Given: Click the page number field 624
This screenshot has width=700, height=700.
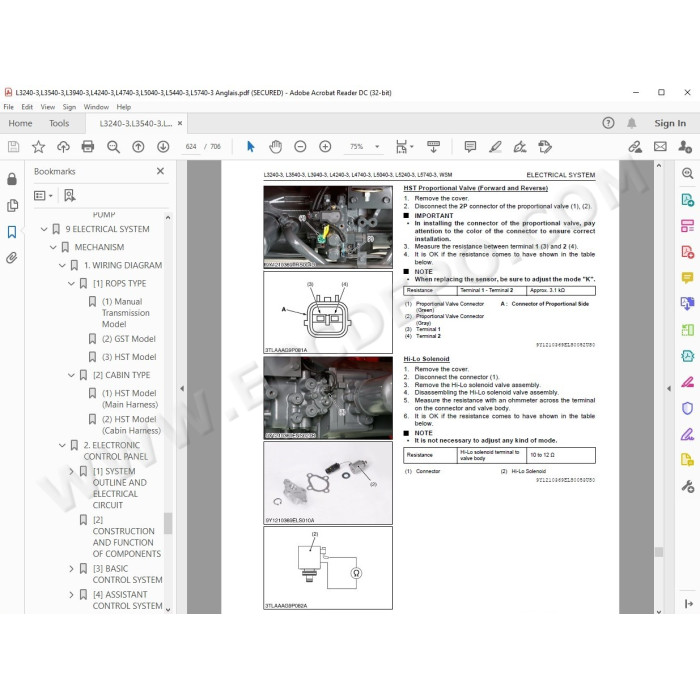Looking at the screenshot, I should coord(191,146).
